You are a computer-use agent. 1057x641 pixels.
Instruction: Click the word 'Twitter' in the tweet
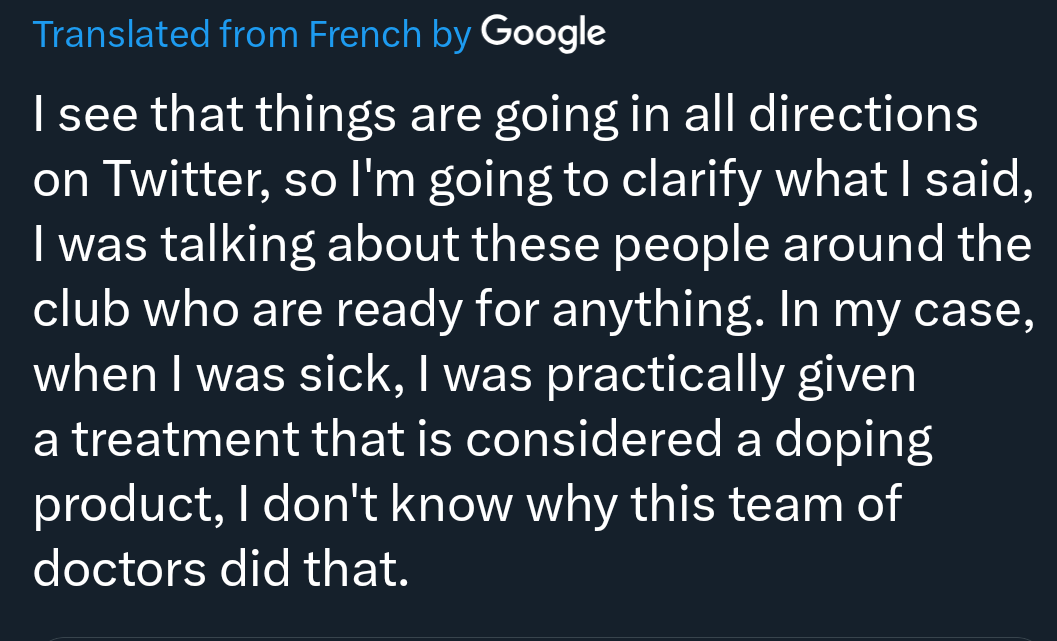[187, 179]
